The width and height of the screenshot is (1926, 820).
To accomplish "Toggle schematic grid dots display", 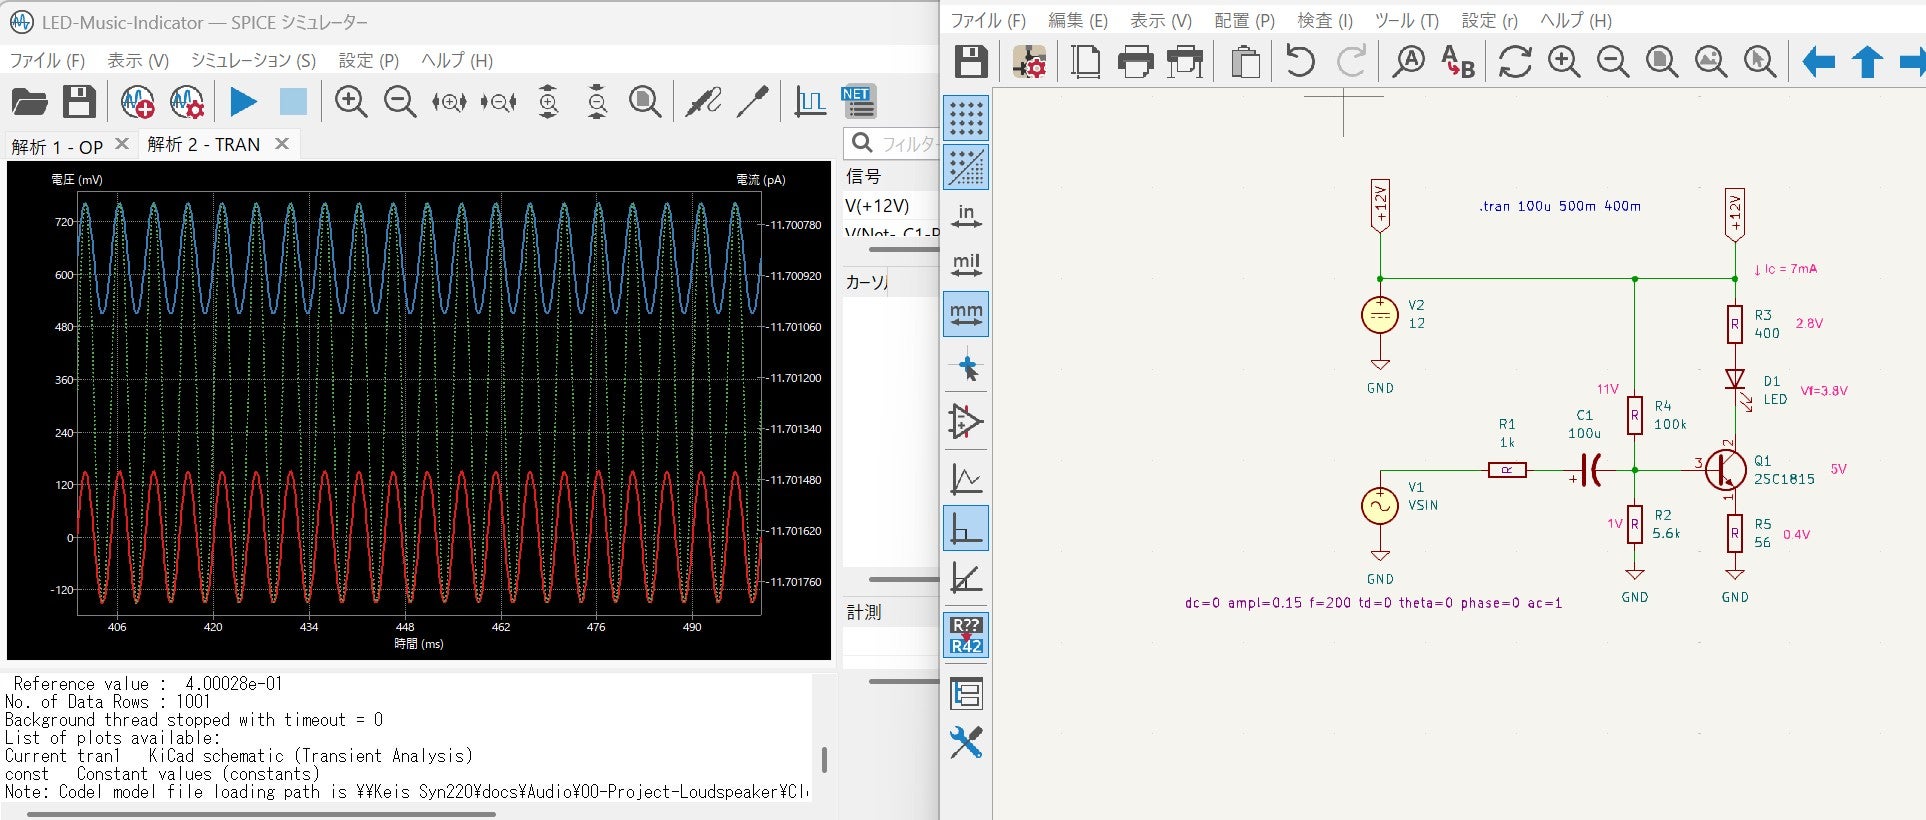I will (x=966, y=119).
